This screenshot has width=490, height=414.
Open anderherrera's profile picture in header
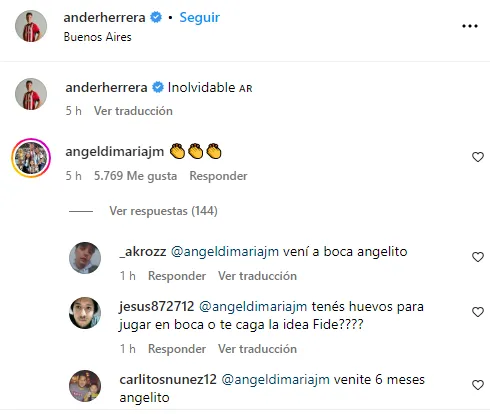[x=31, y=26]
